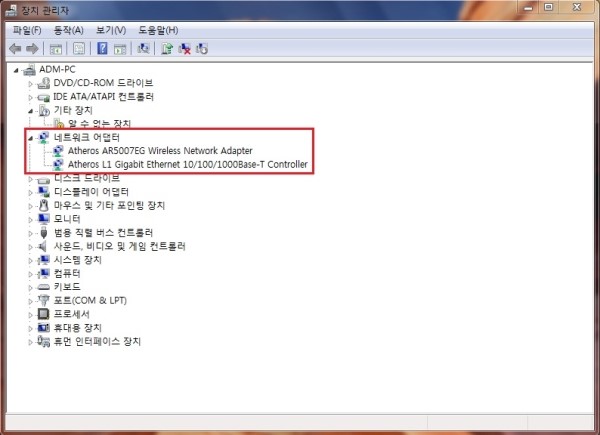This screenshot has width=600, height=435.
Task: Click the blue question mark Help icon
Action: click(102, 48)
